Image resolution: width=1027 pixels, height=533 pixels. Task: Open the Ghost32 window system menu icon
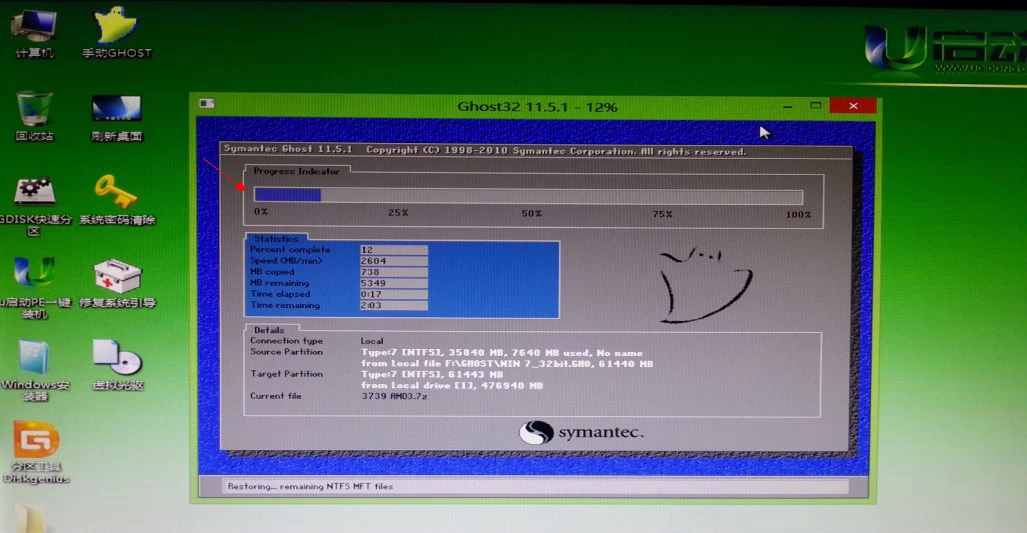[x=206, y=104]
